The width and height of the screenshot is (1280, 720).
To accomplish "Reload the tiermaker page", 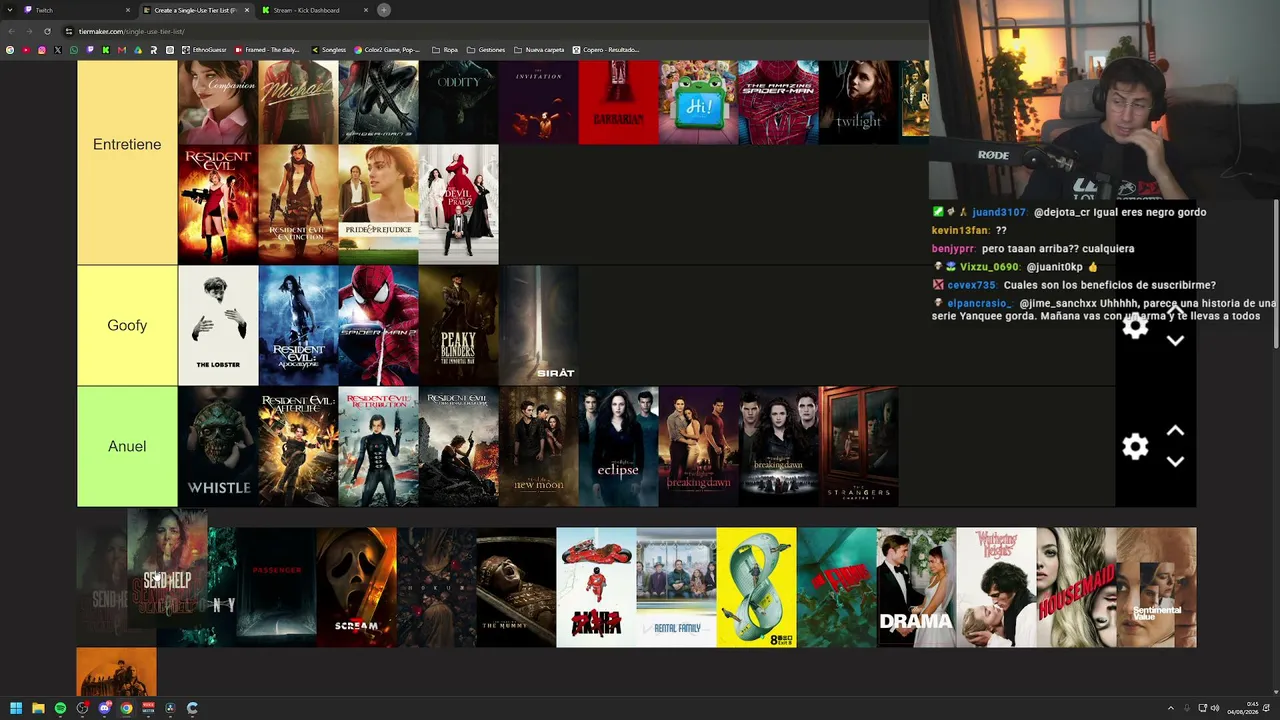I will pyautogui.click(x=47, y=31).
